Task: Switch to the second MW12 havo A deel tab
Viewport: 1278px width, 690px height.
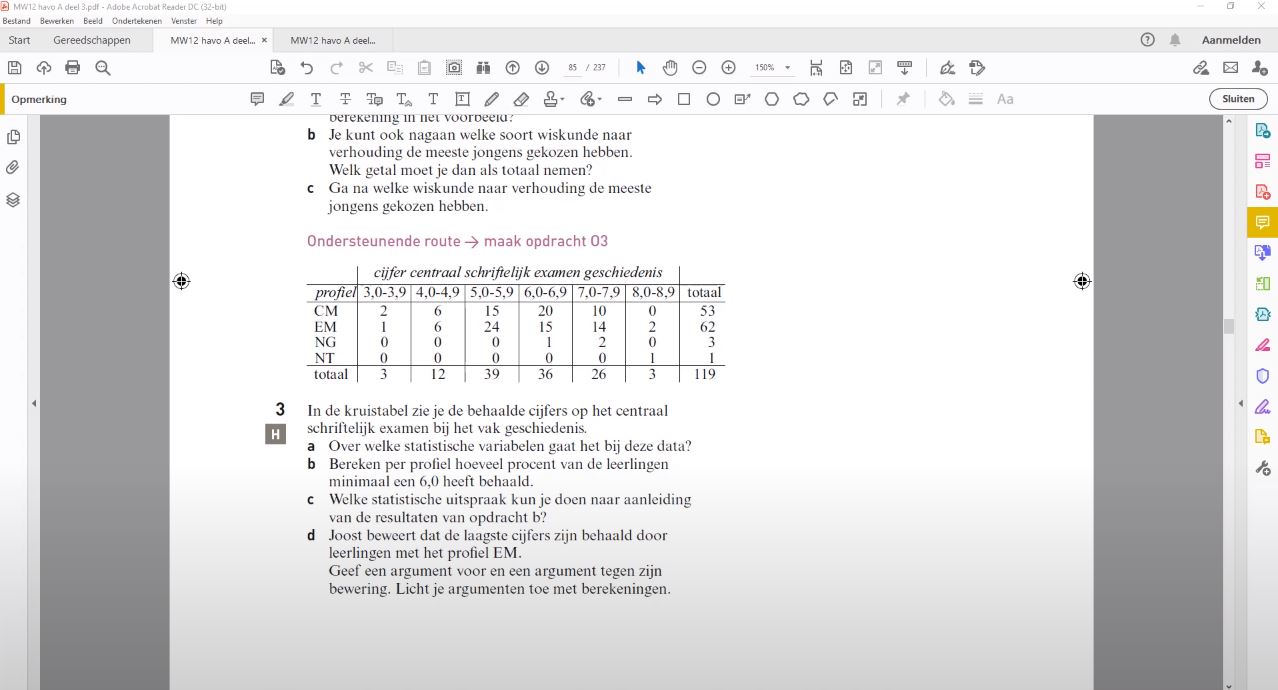Action: [333, 40]
